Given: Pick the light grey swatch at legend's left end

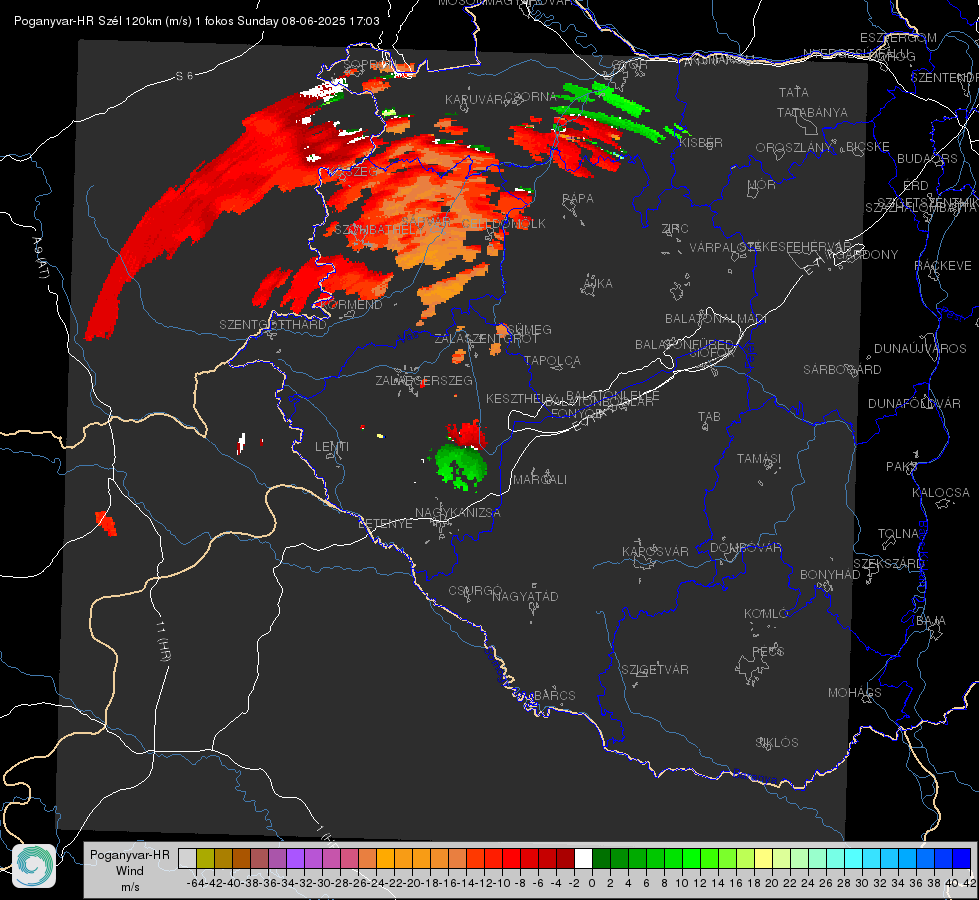Looking at the screenshot, I should [x=187, y=858].
